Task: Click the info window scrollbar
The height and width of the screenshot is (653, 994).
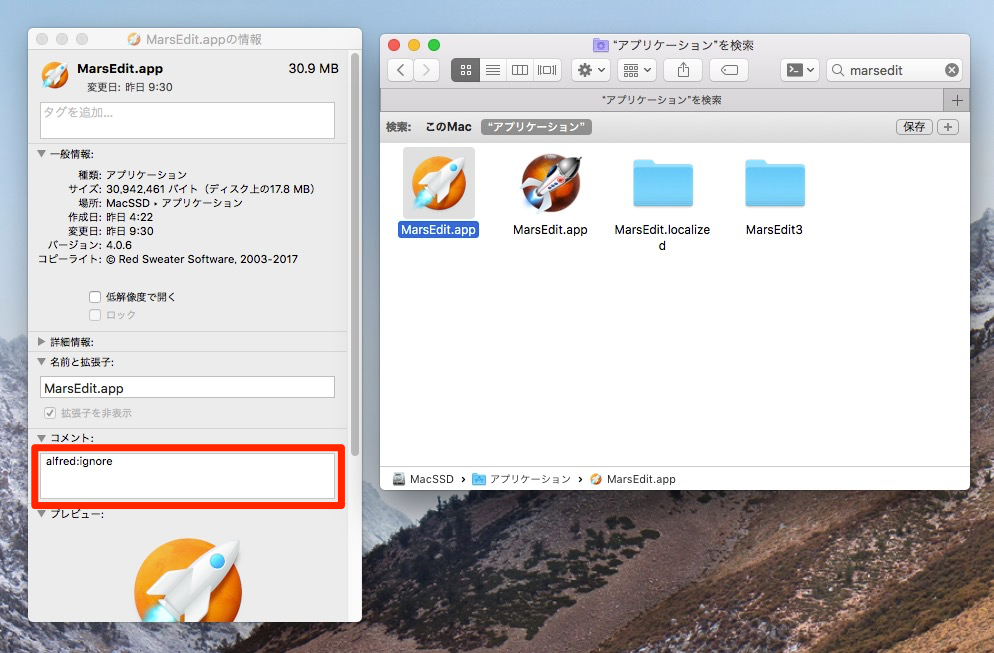Action: [x=355, y=254]
